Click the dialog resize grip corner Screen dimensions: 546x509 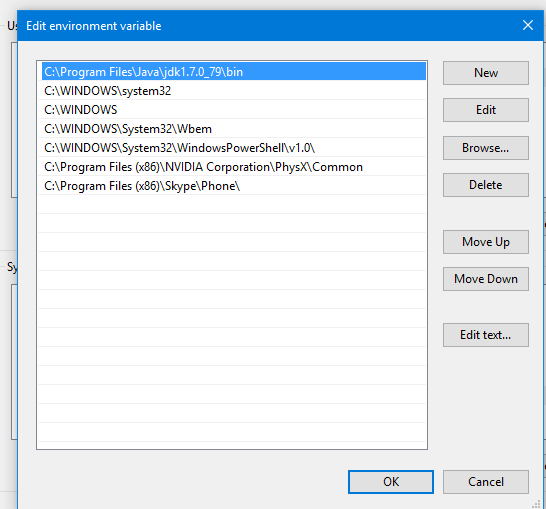537,504
